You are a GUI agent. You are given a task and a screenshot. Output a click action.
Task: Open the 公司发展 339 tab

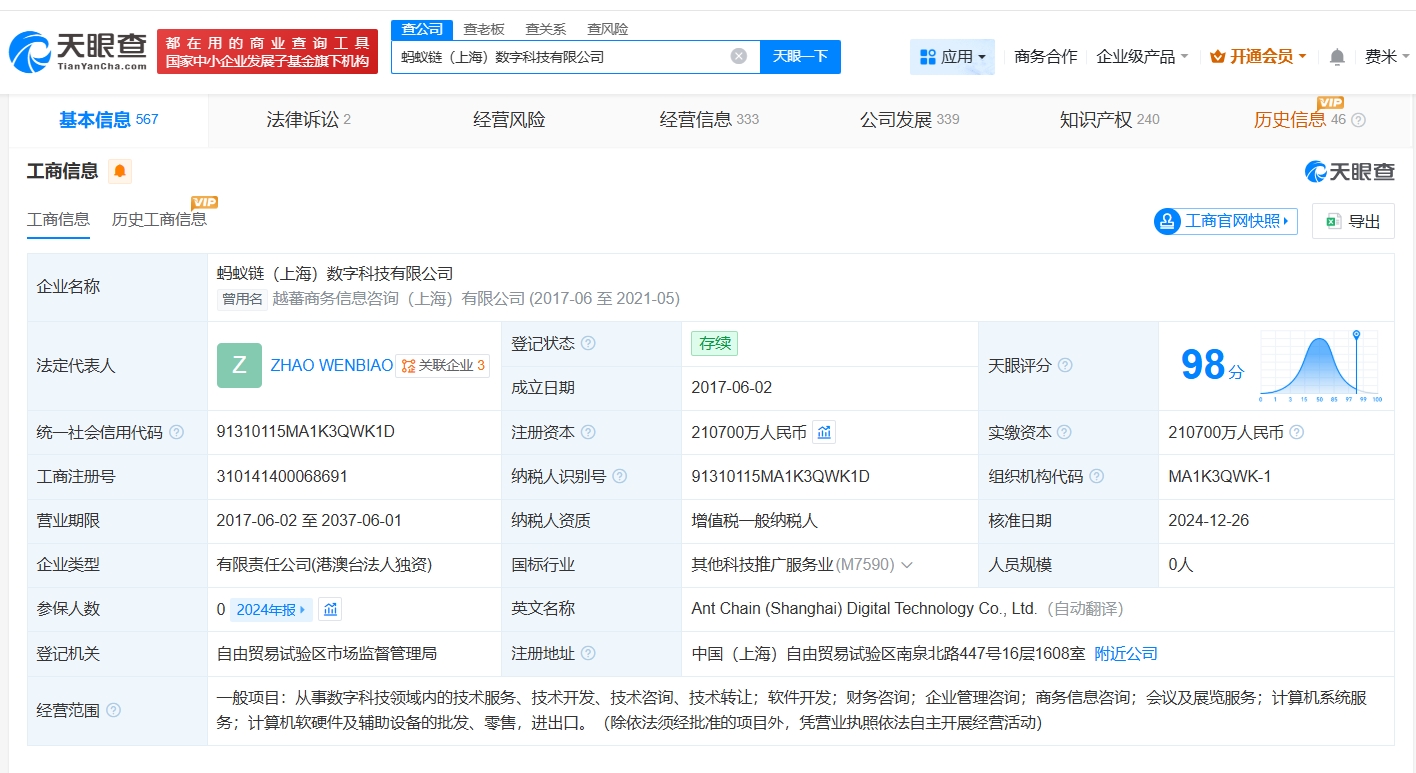click(x=909, y=120)
